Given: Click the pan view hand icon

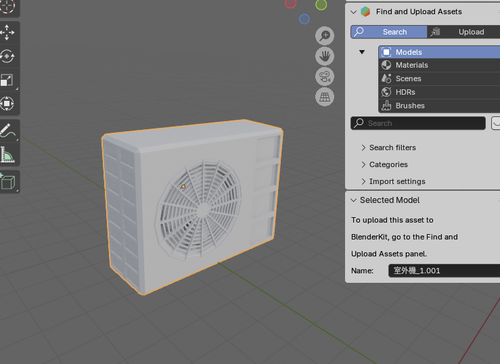Looking at the screenshot, I should (325, 56).
